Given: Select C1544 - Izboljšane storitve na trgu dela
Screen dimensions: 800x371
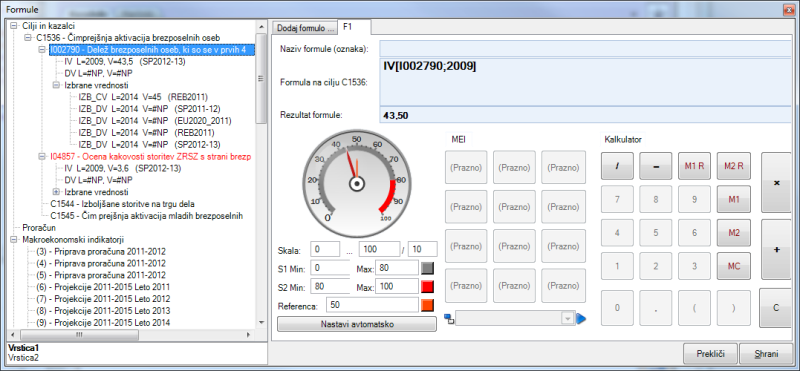Looking at the screenshot, I should 122,204.
